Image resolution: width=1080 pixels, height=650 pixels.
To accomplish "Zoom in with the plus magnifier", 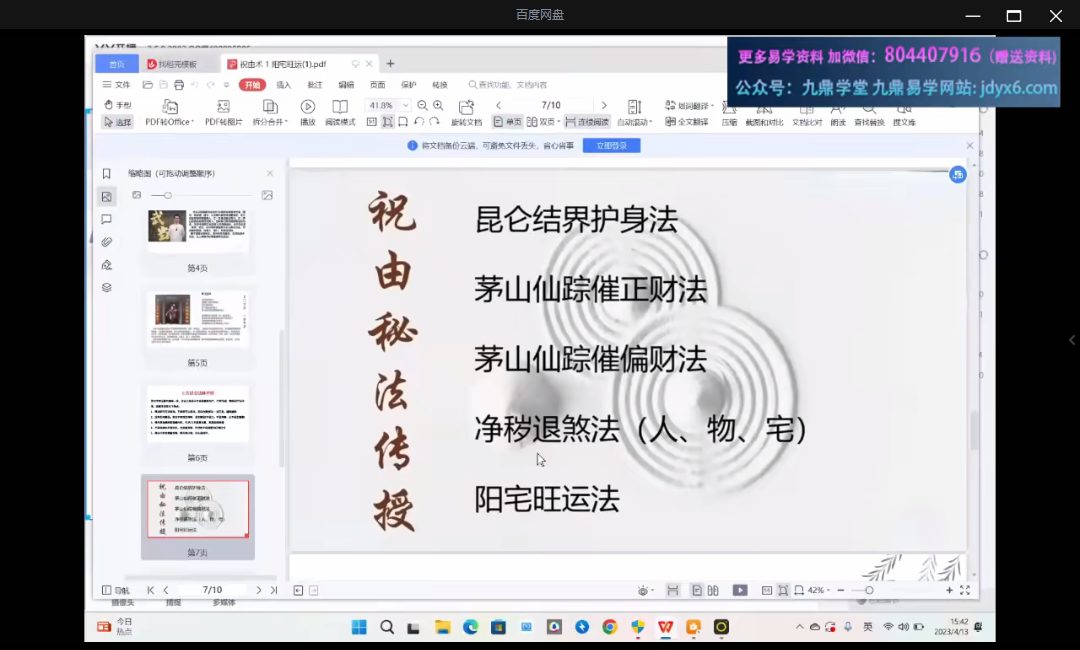I will click(438, 105).
